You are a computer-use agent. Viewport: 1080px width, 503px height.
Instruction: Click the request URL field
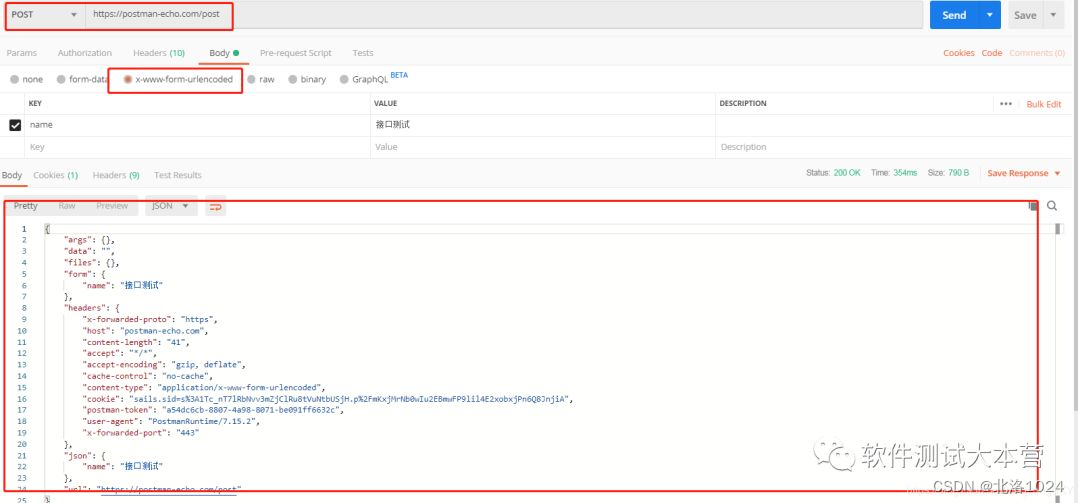point(503,14)
